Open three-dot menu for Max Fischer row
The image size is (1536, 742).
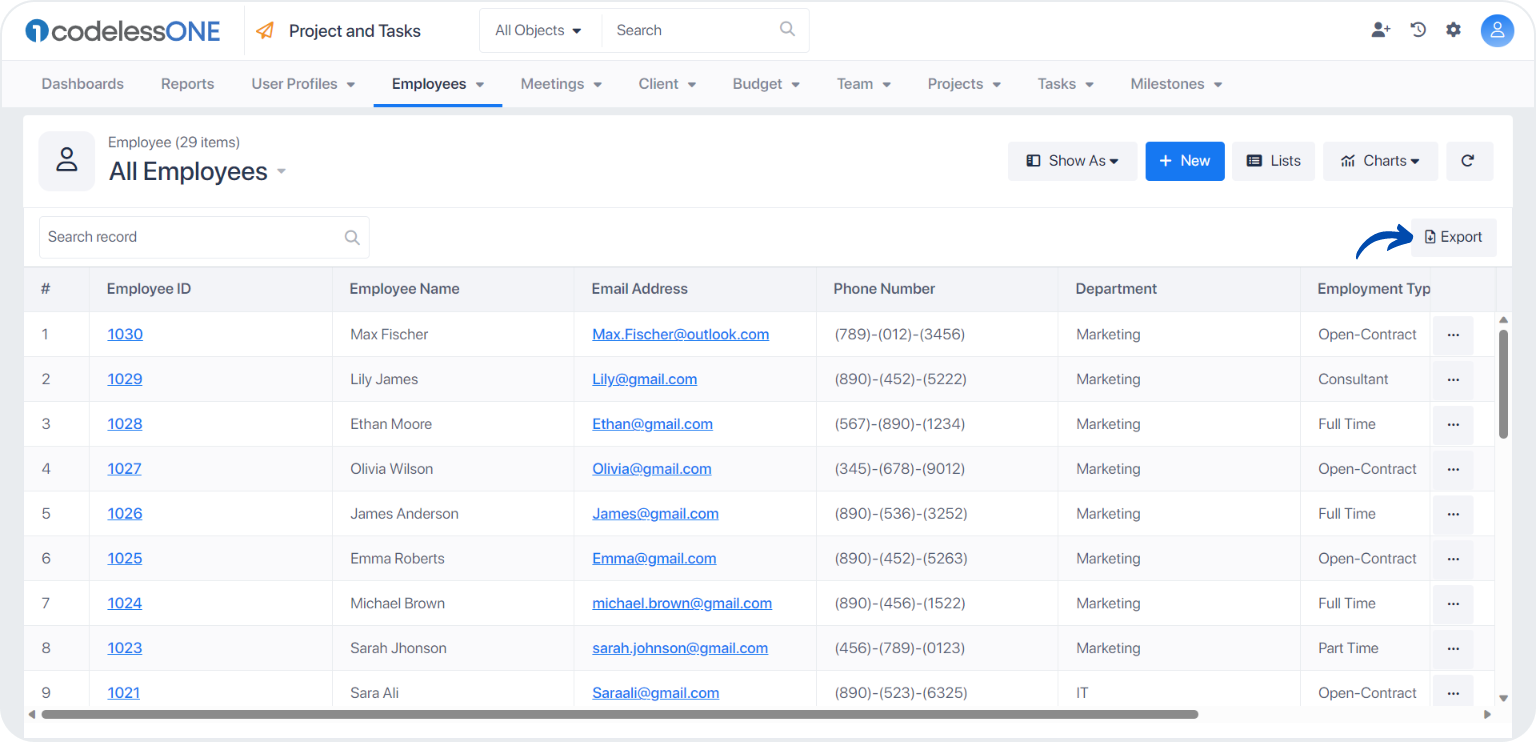[1453, 335]
